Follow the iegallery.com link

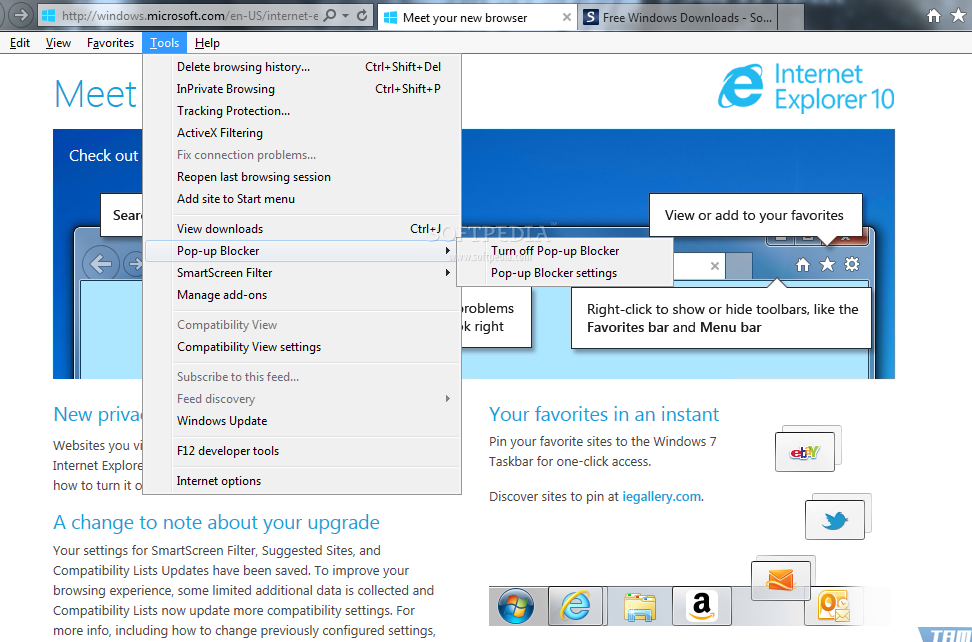(x=661, y=495)
